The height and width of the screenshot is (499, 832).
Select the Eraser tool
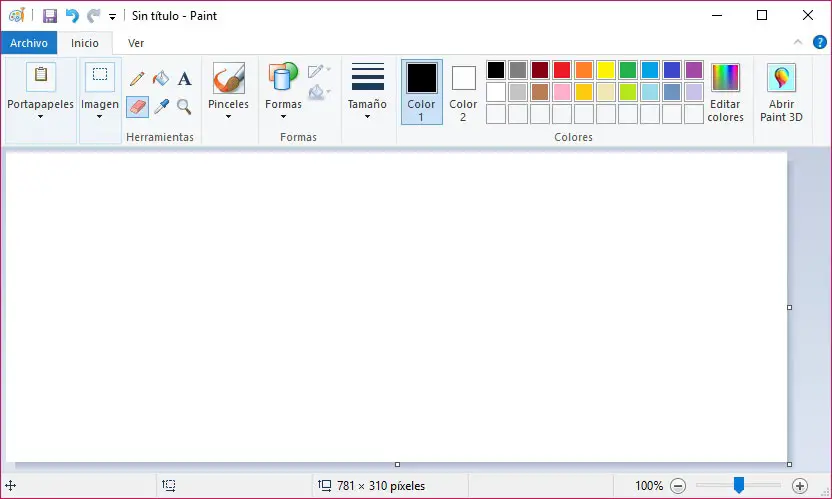click(x=137, y=107)
